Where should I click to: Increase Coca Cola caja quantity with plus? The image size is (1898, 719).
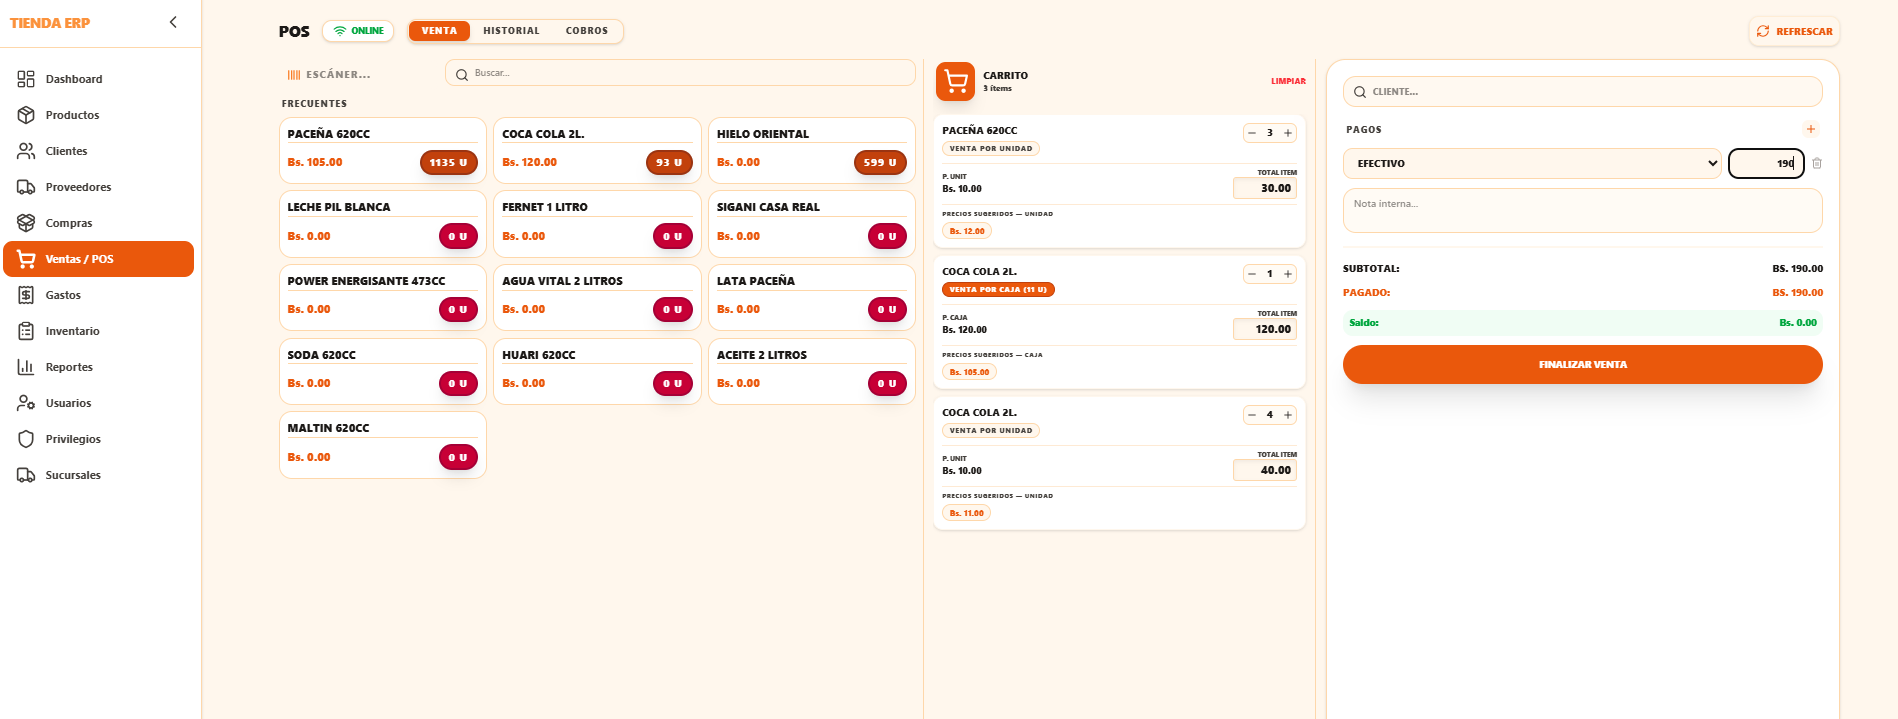pos(1288,274)
